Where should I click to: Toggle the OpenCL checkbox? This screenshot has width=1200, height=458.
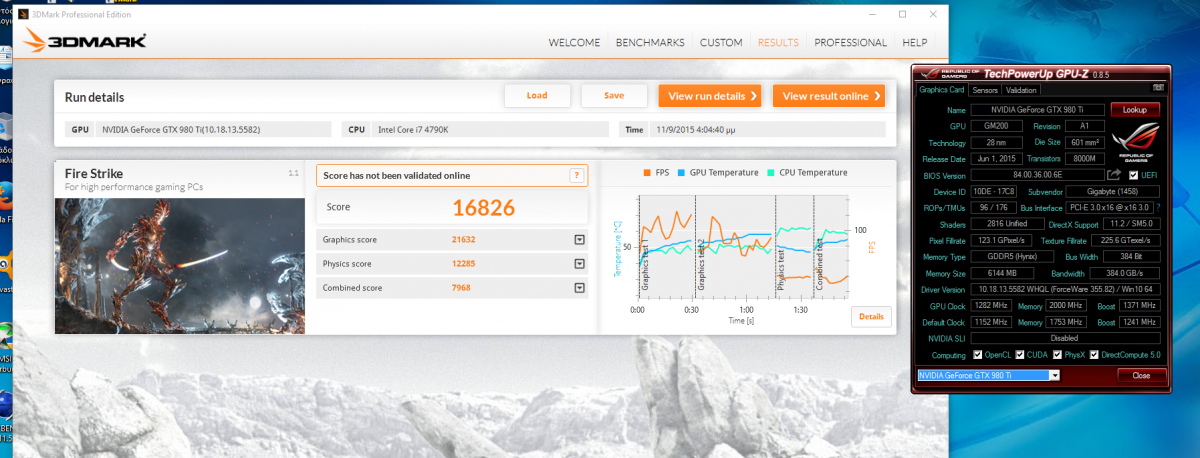click(x=980, y=354)
